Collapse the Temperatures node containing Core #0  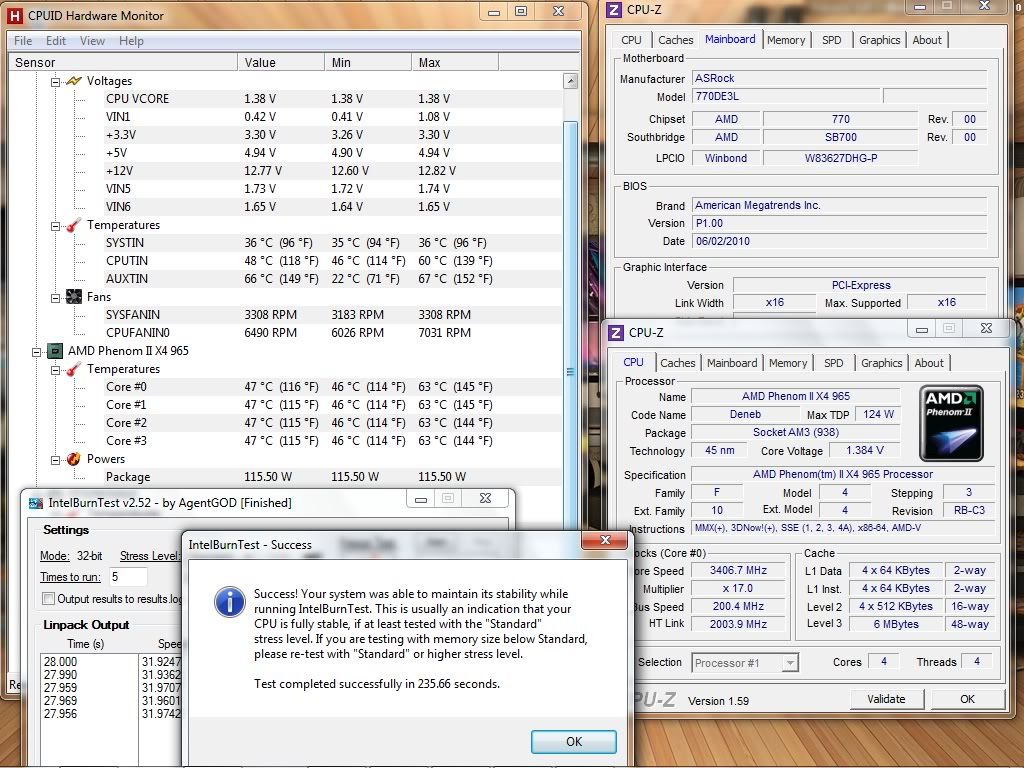(56, 370)
